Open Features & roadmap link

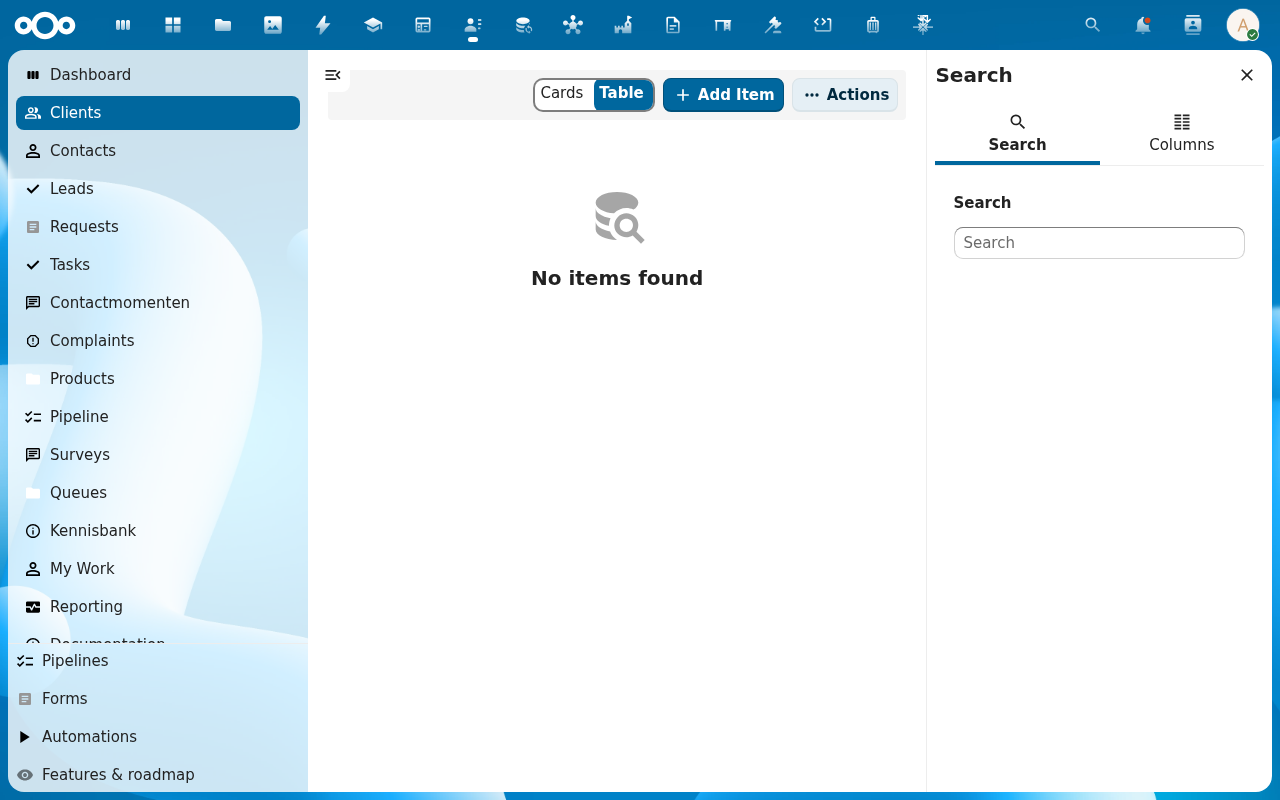click(154, 775)
